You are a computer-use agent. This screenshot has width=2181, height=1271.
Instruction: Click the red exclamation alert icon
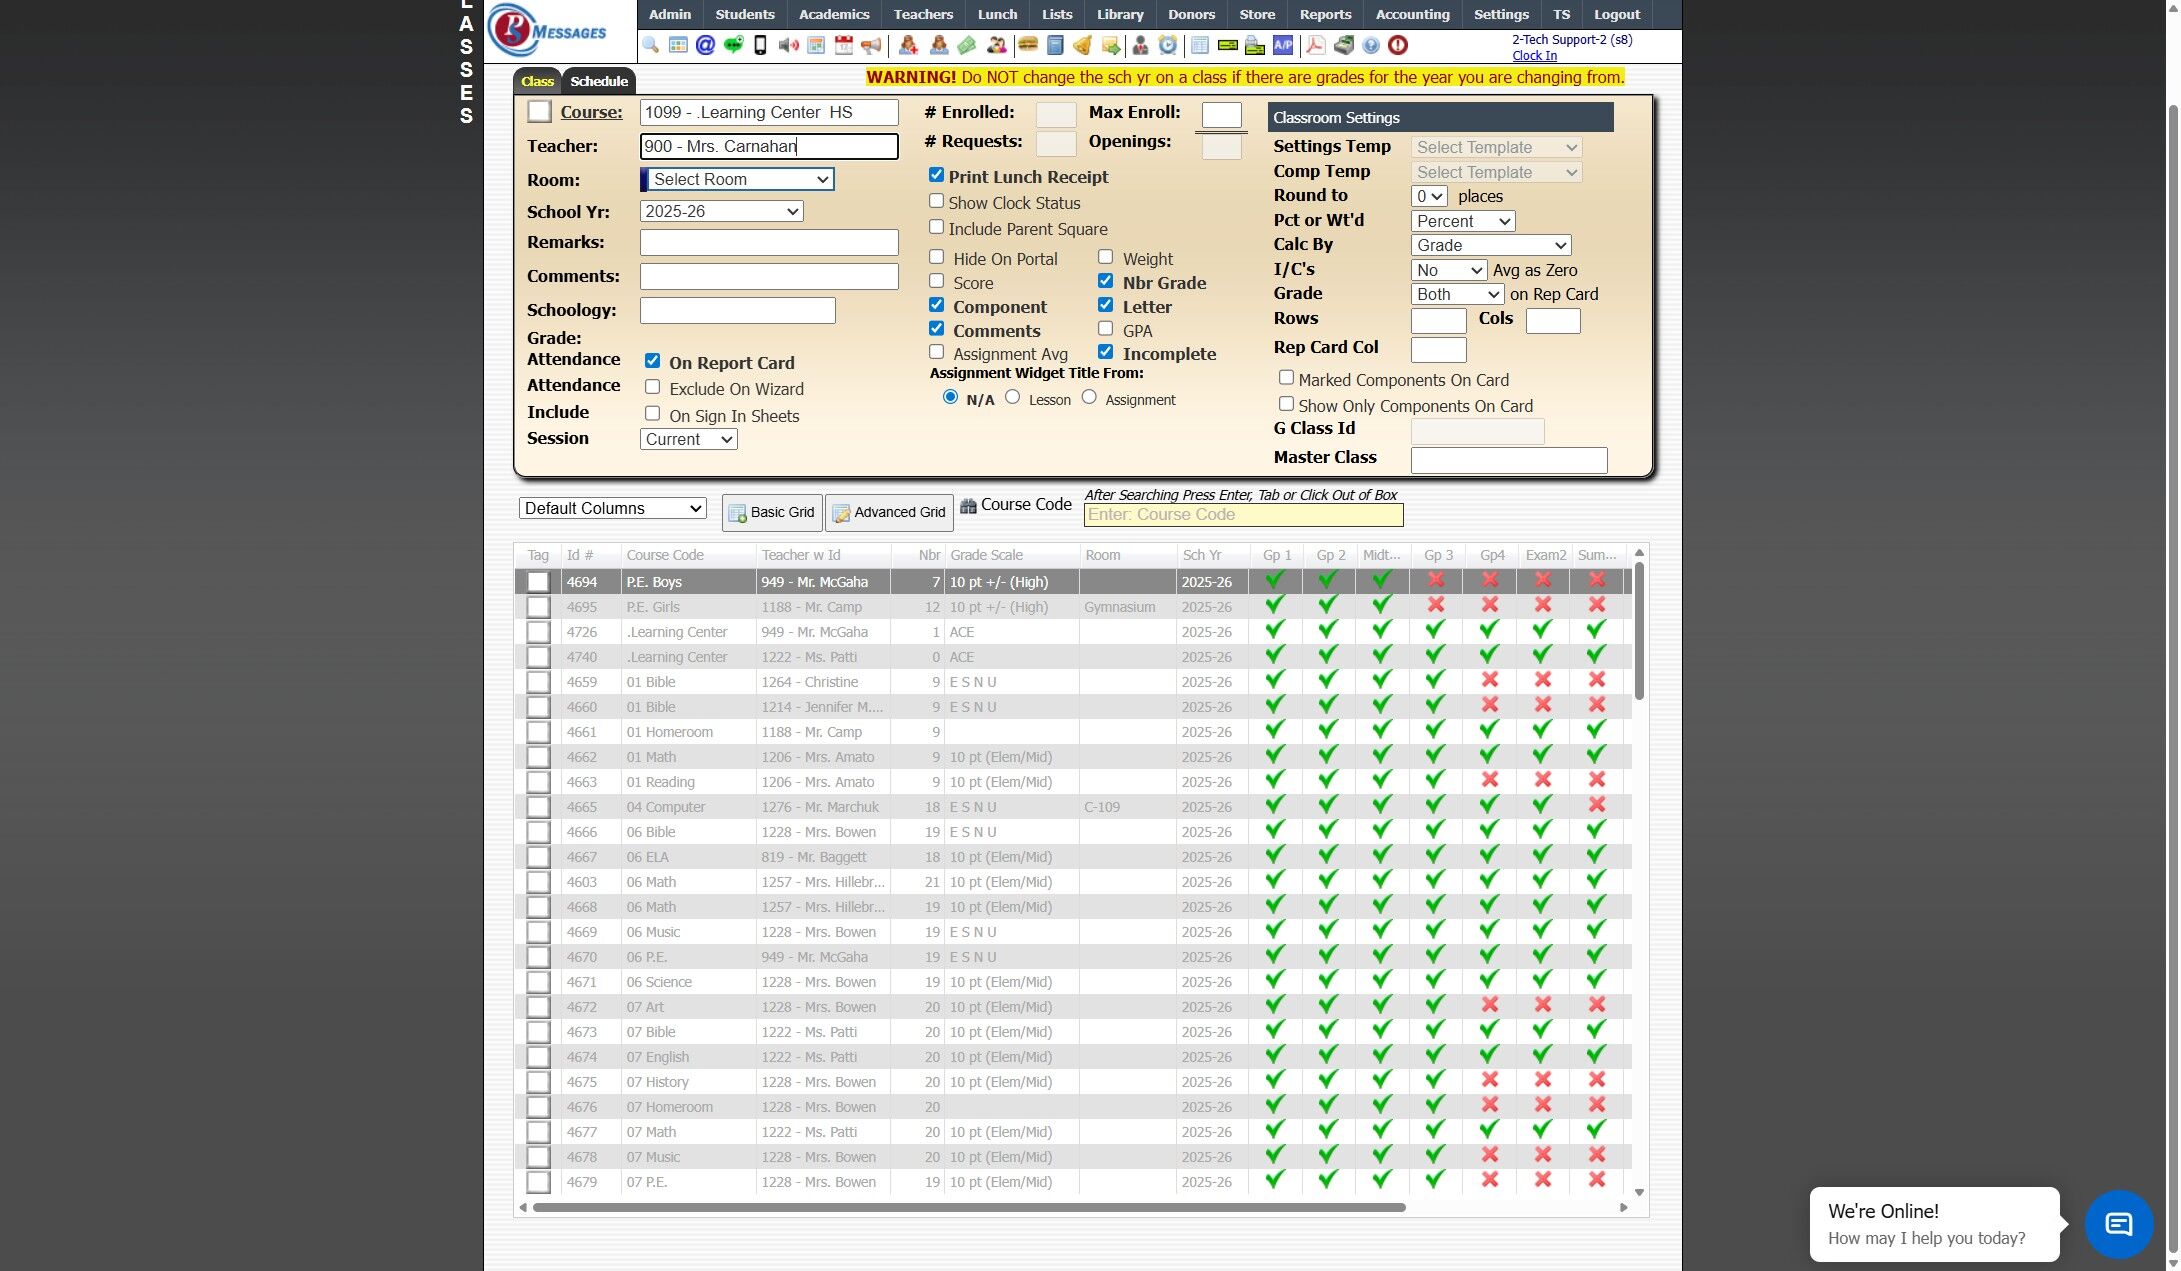1398,45
